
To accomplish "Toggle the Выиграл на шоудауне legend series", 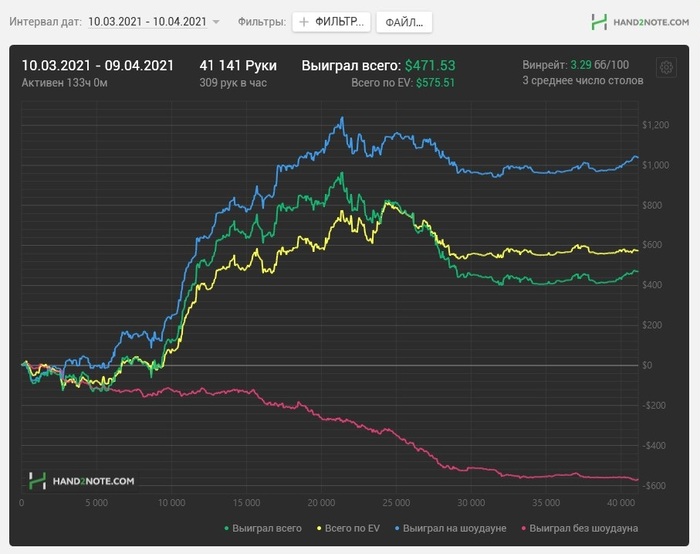I will pyautogui.click(x=450, y=529).
